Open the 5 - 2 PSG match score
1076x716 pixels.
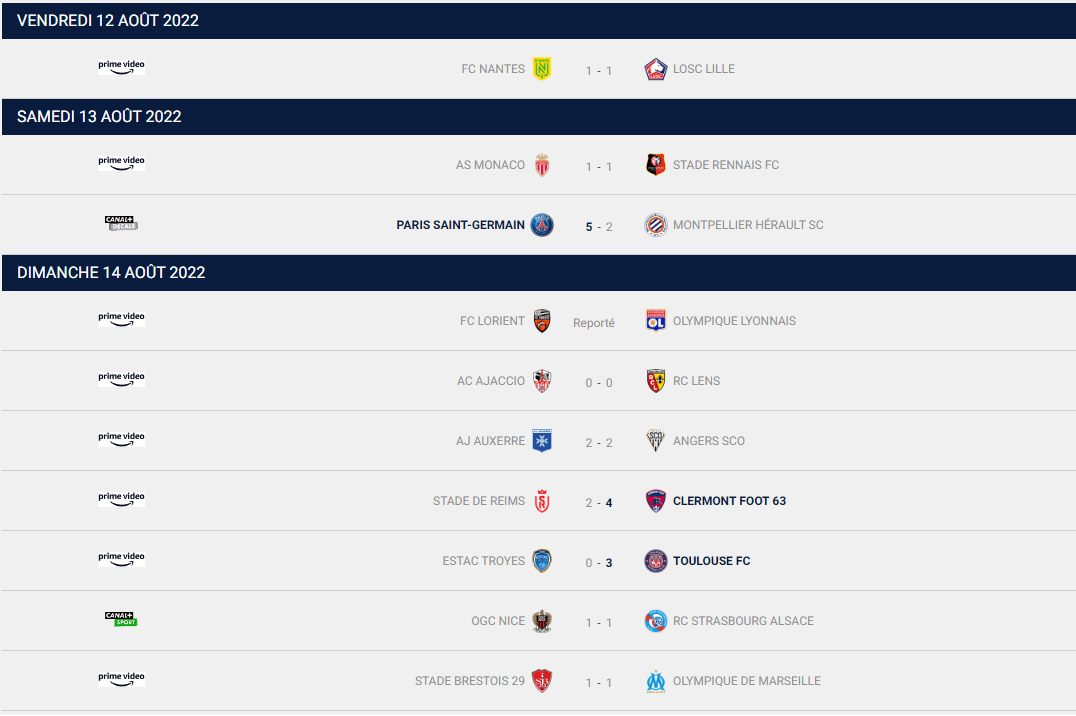point(599,227)
